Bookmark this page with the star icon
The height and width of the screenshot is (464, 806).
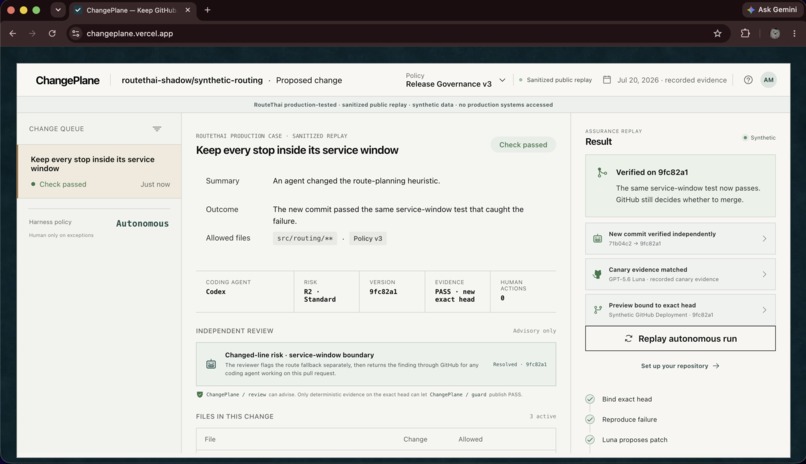[717, 33]
